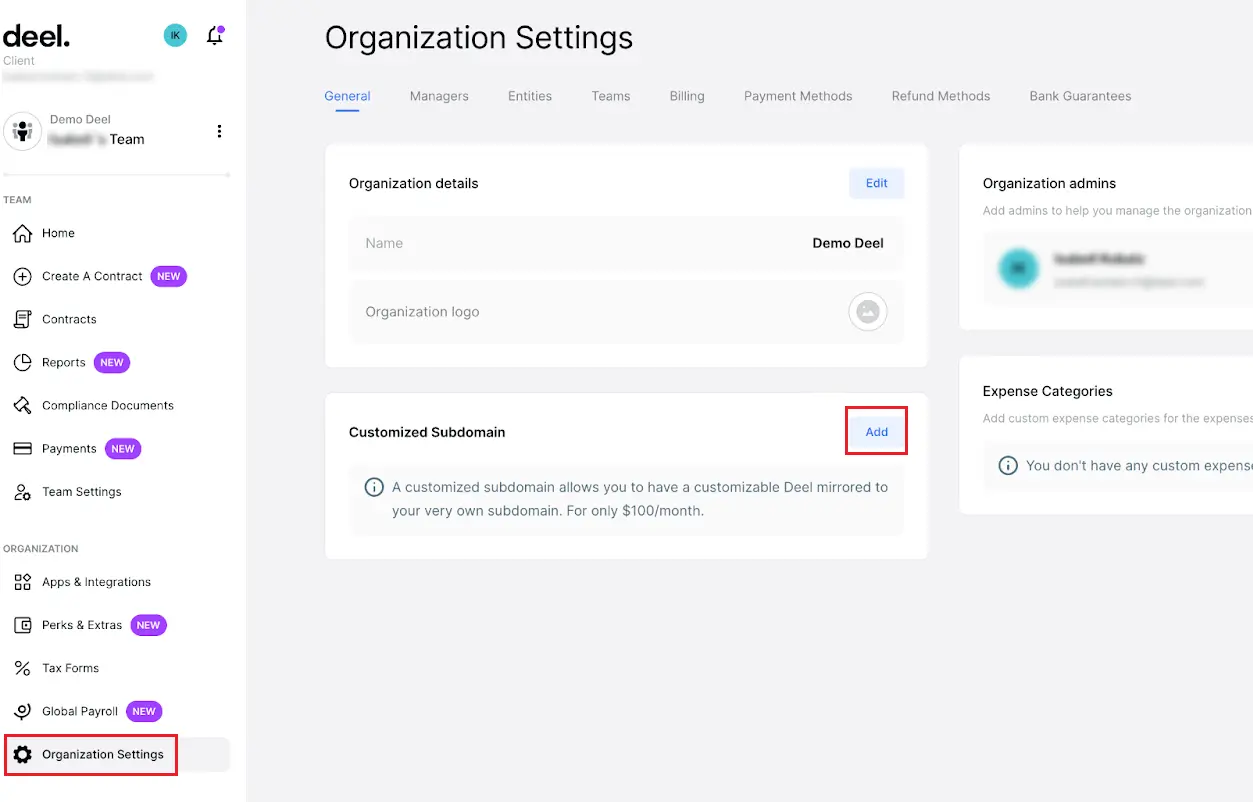Switch to the Managers tab
Image resolution: width=1253 pixels, height=802 pixels.
pyautogui.click(x=439, y=96)
